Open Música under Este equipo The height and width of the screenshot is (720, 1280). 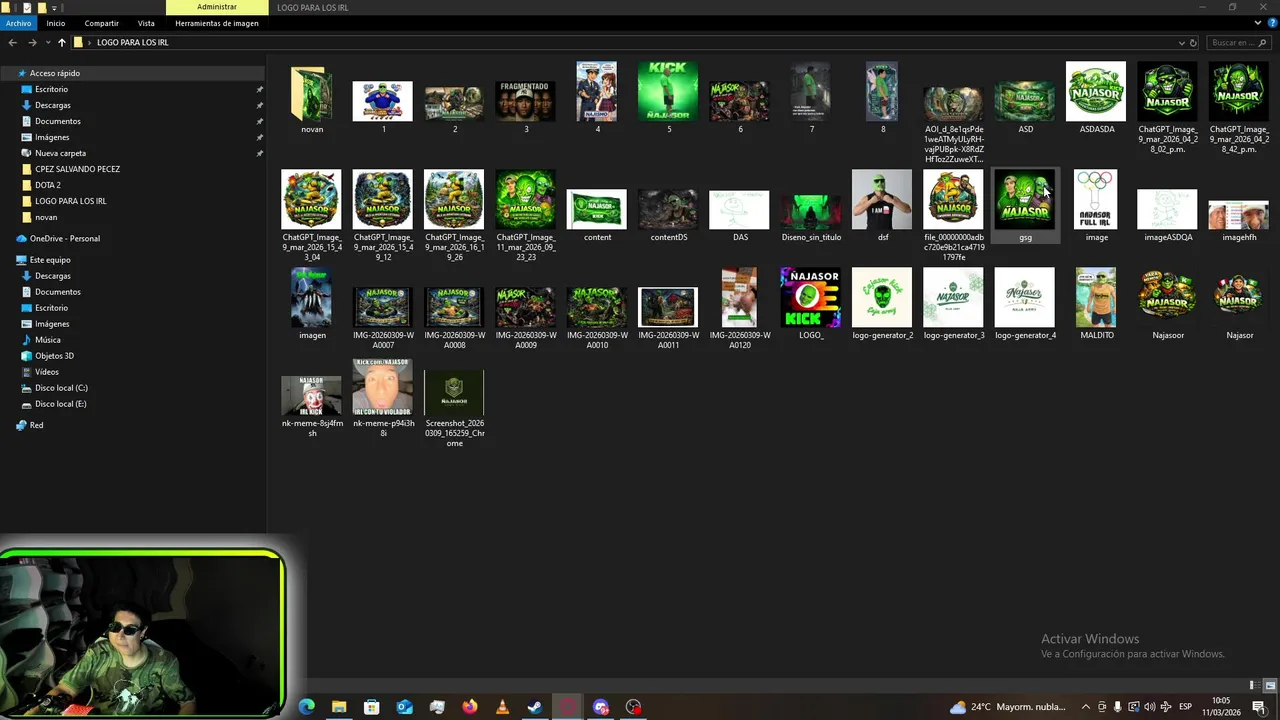click(x=48, y=340)
